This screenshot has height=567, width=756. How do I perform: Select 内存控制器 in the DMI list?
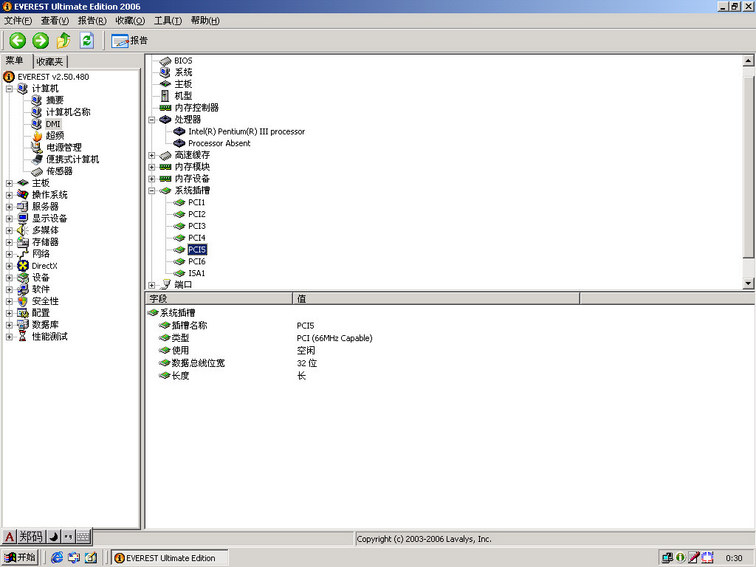pos(197,108)
